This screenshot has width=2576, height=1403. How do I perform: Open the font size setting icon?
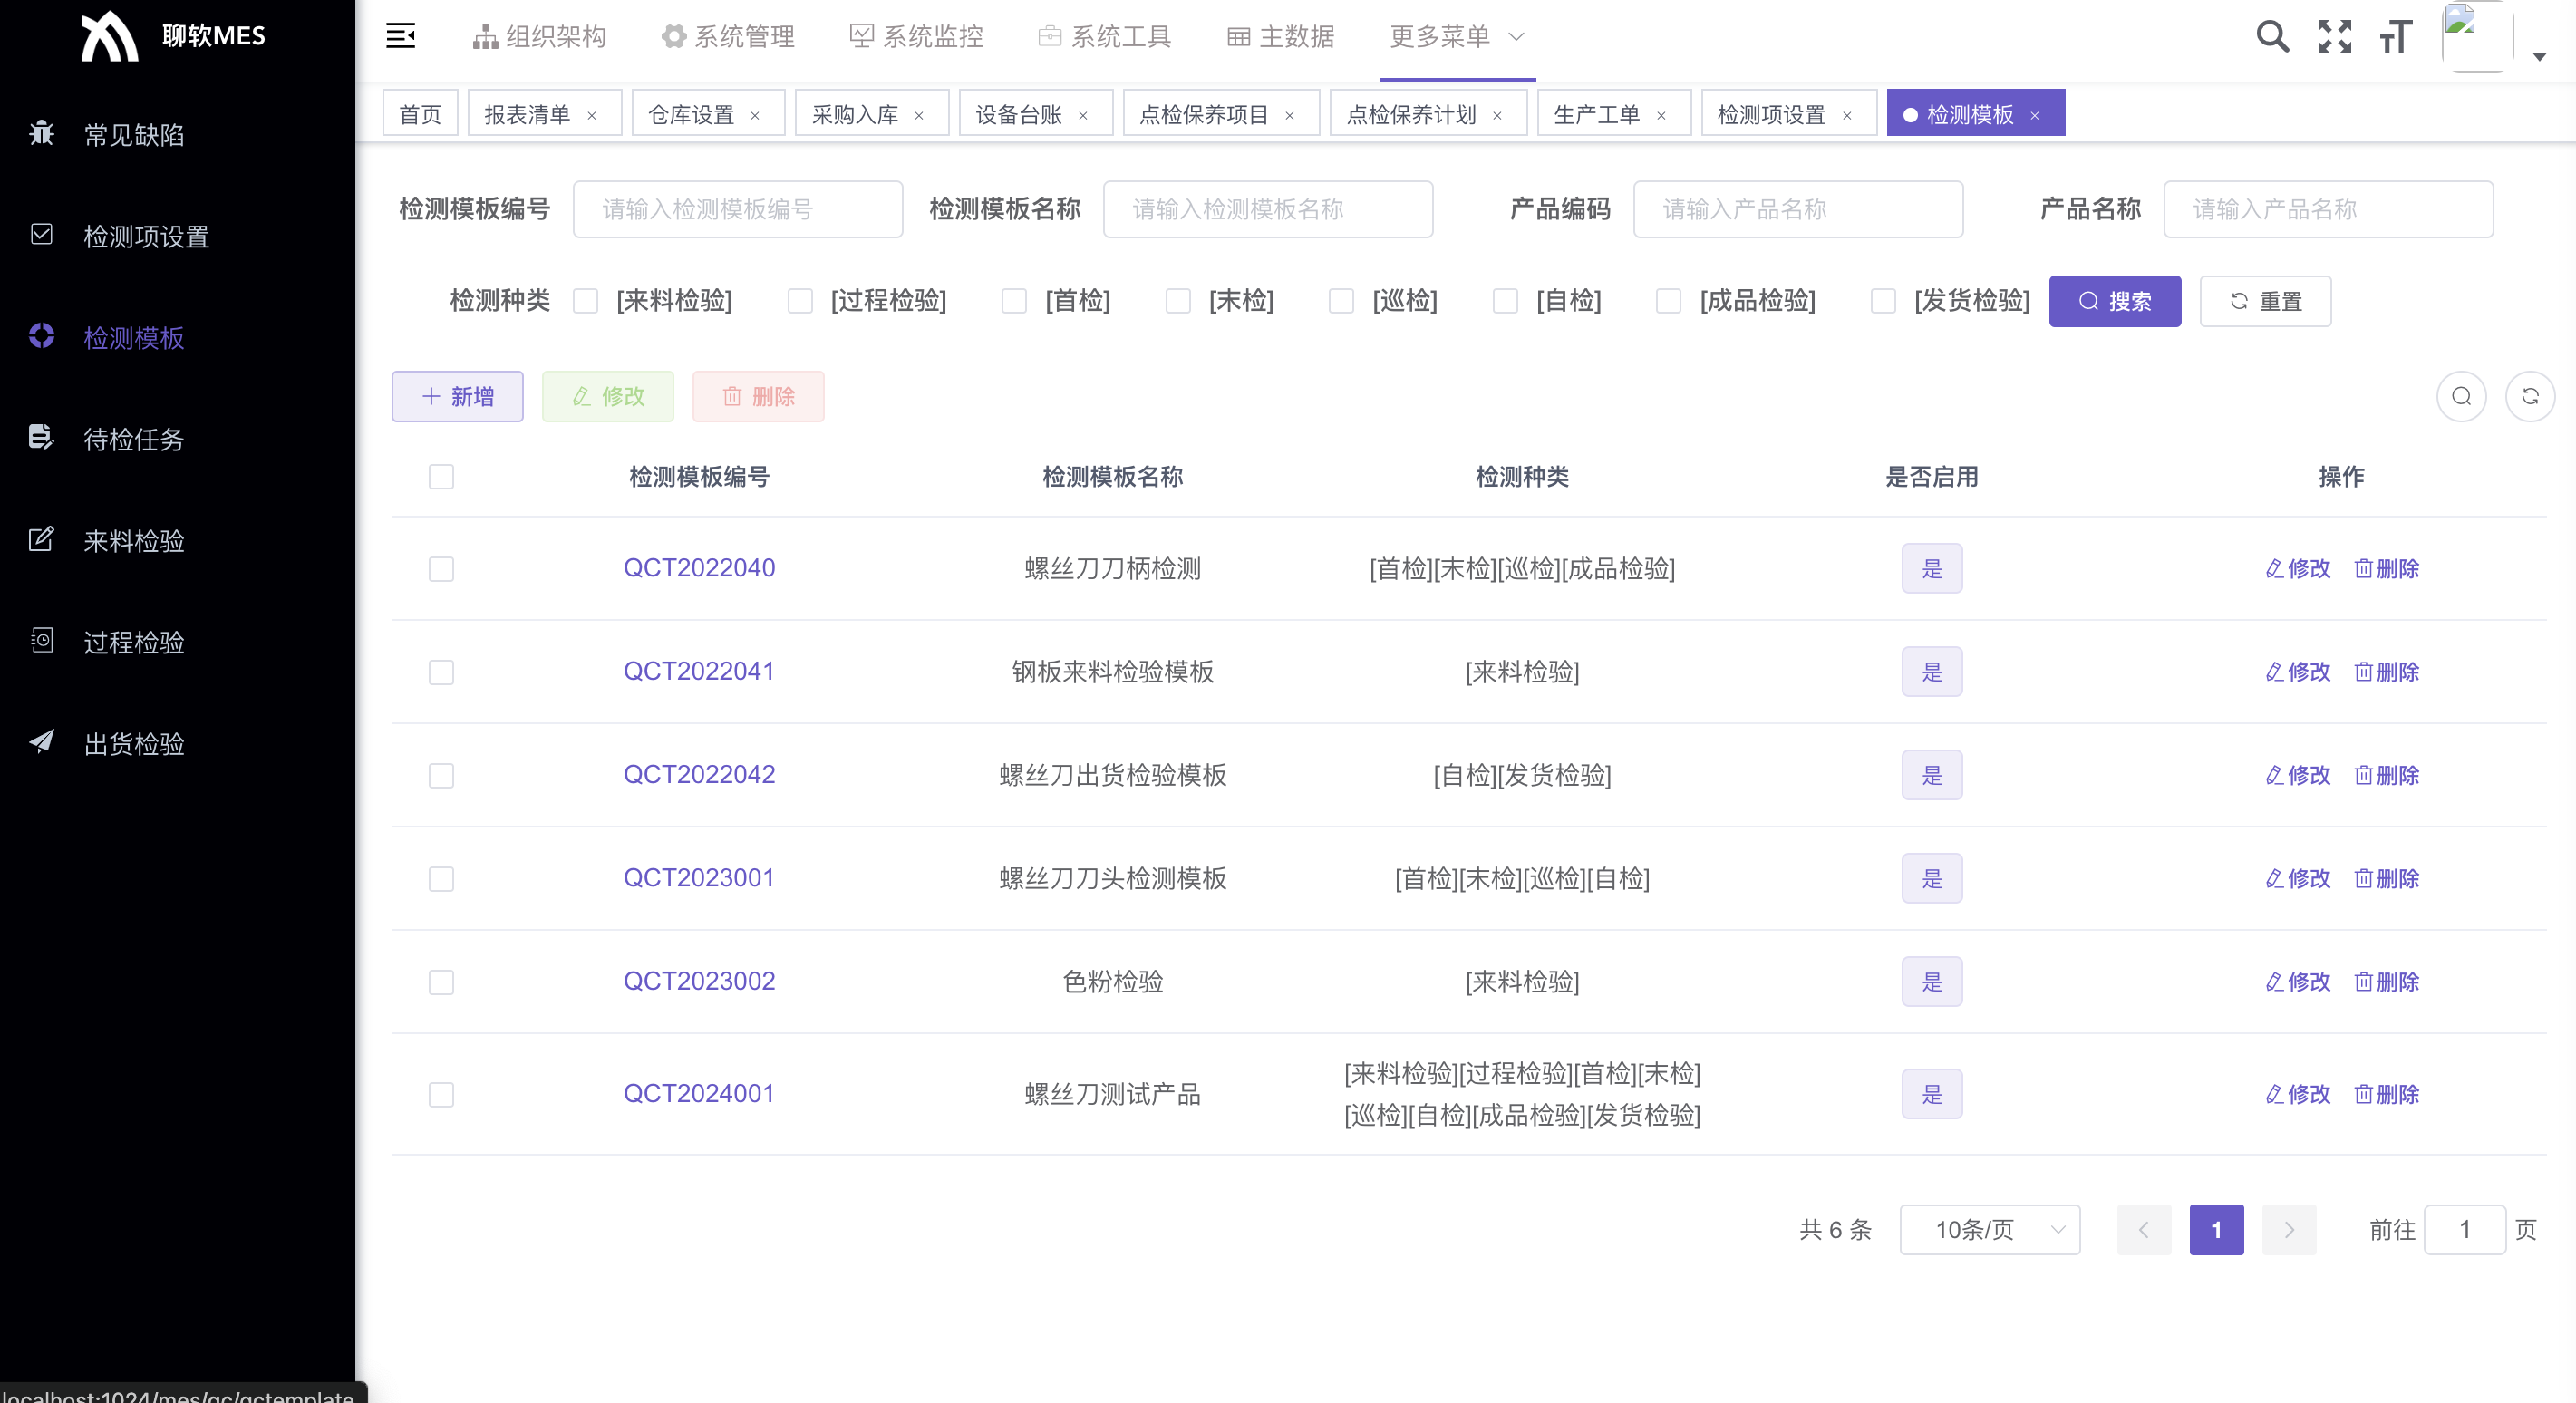click(2396, 36)
